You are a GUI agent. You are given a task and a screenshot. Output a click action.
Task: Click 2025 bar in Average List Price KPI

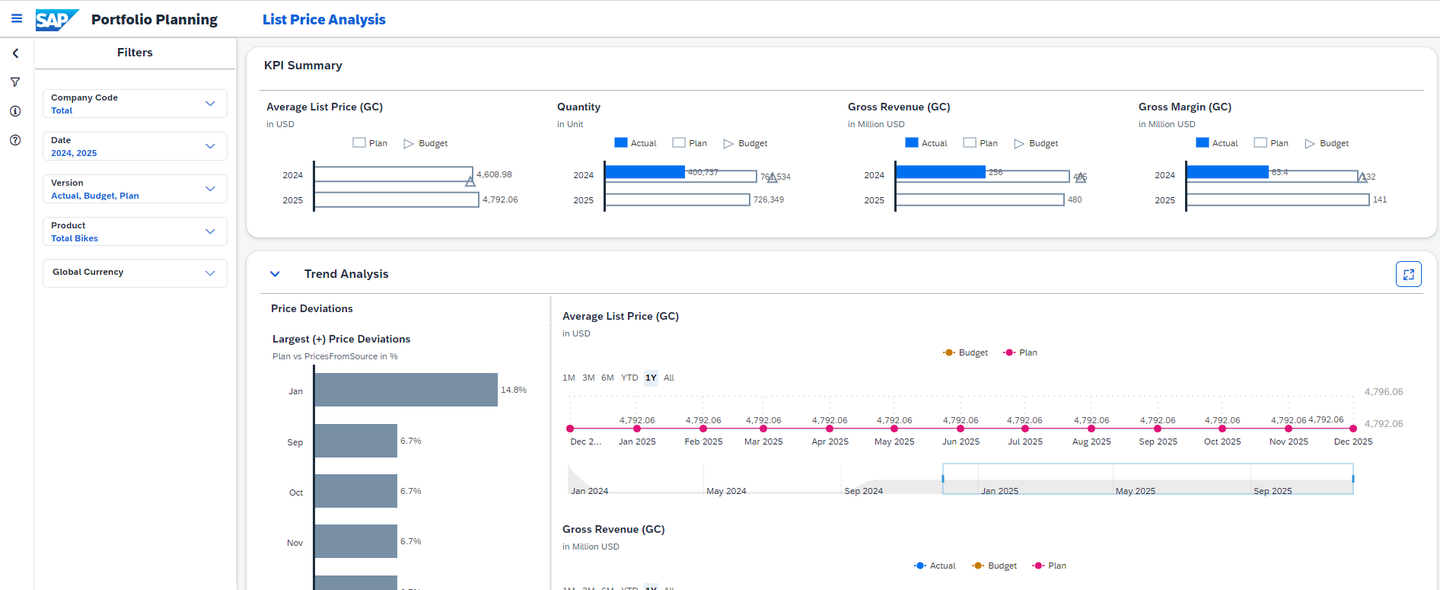pyautogui.click(x=397, y=200)
